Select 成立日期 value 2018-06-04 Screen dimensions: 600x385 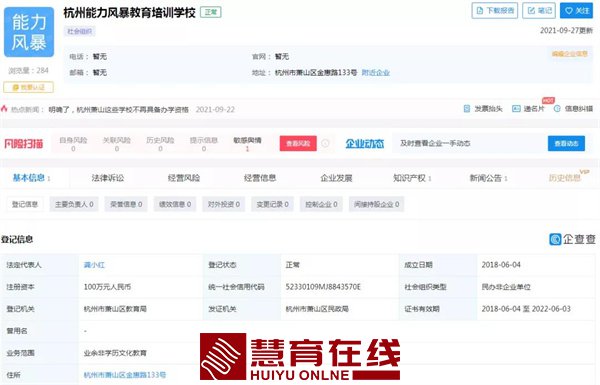click(x=501, y=265)
